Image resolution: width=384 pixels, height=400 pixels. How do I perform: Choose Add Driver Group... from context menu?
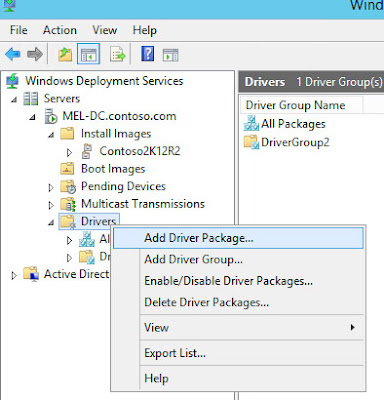[x=238, y=259]
